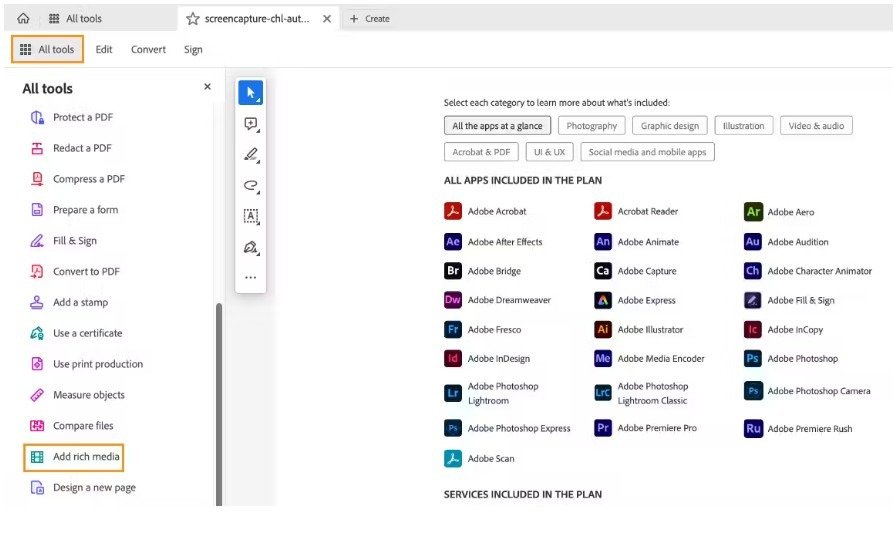Viewport: 895px width, 536px height.
Task: Click the Use a certificate icon
Action: 37,333
